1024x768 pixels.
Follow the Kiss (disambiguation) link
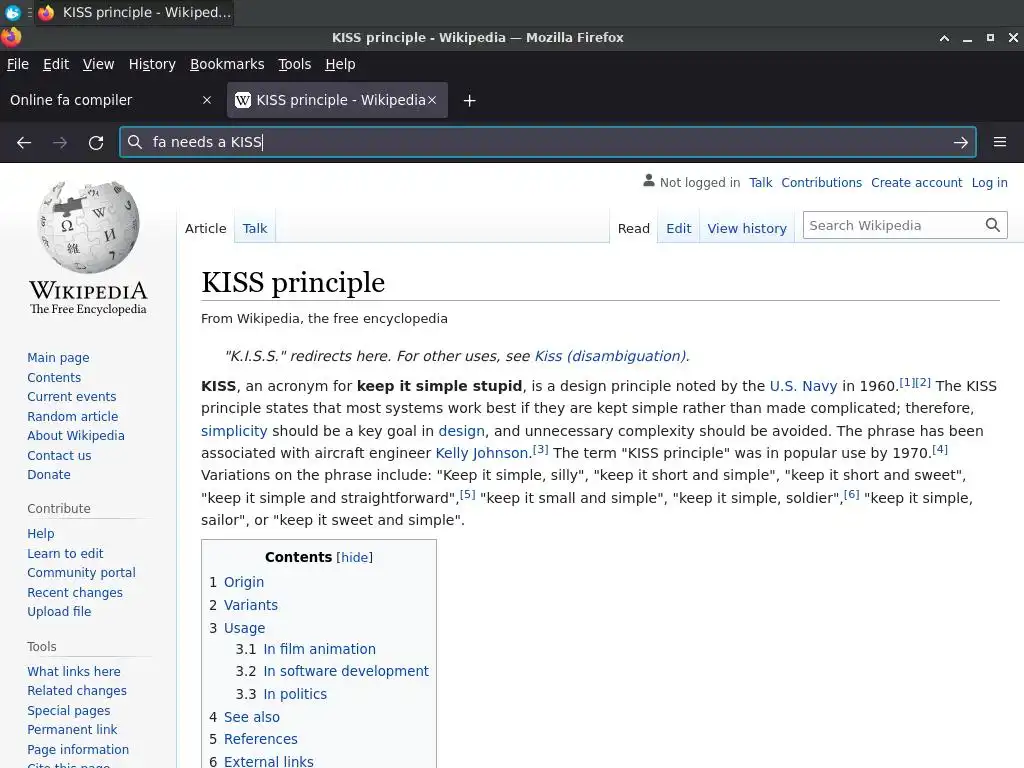pos(611,356)
